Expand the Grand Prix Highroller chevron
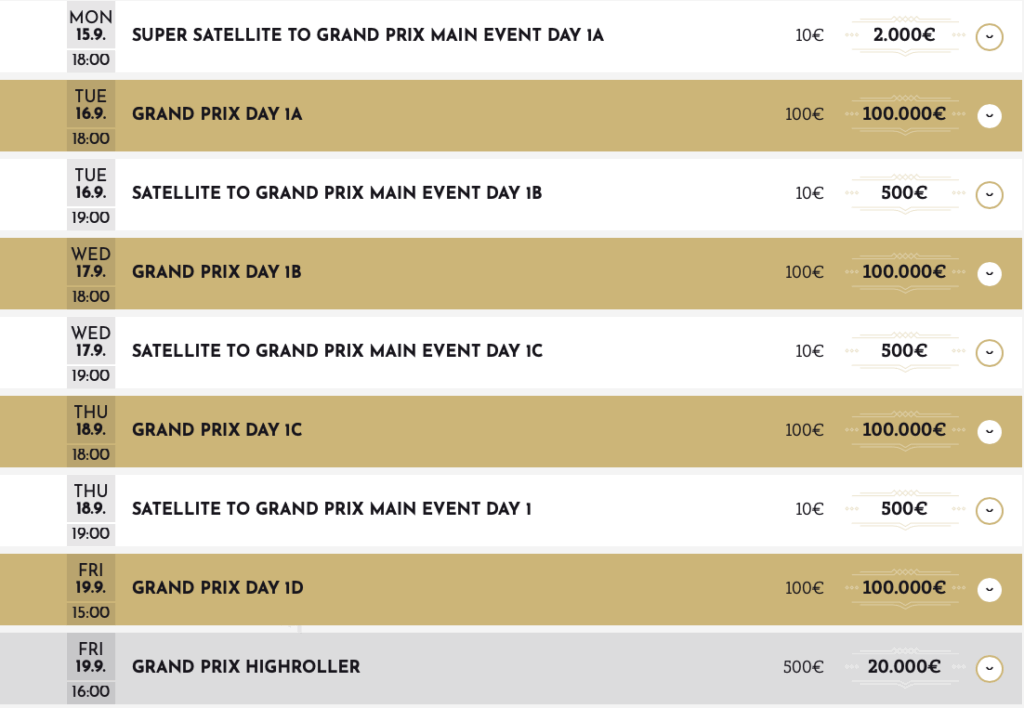 tap(989, 668)
